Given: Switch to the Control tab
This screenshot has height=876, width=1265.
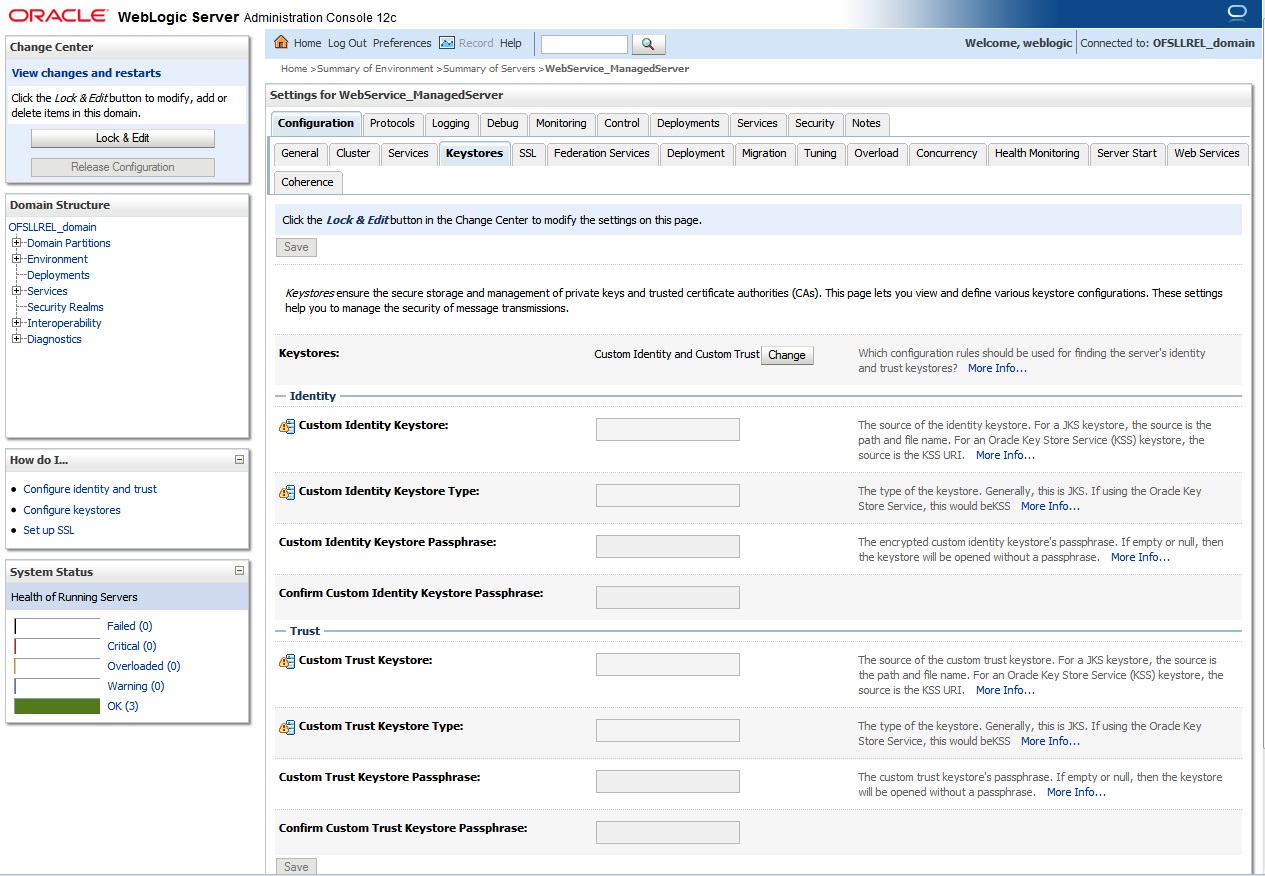Looking at the screenshot, I should 622,124.
